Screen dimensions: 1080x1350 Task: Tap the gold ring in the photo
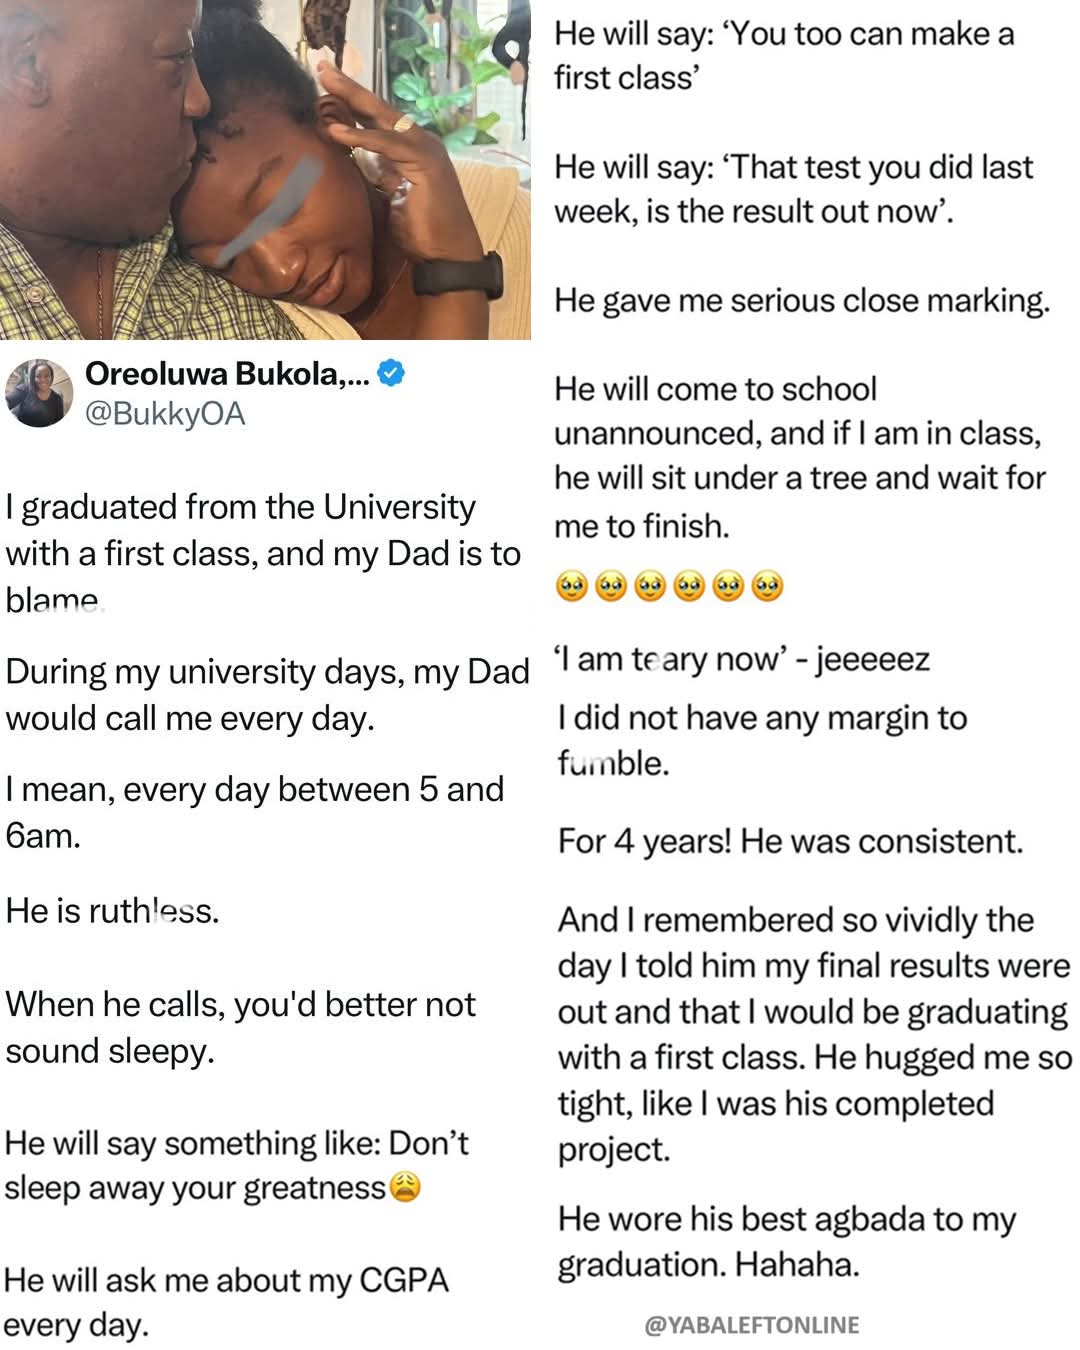(x=402, y=122)
